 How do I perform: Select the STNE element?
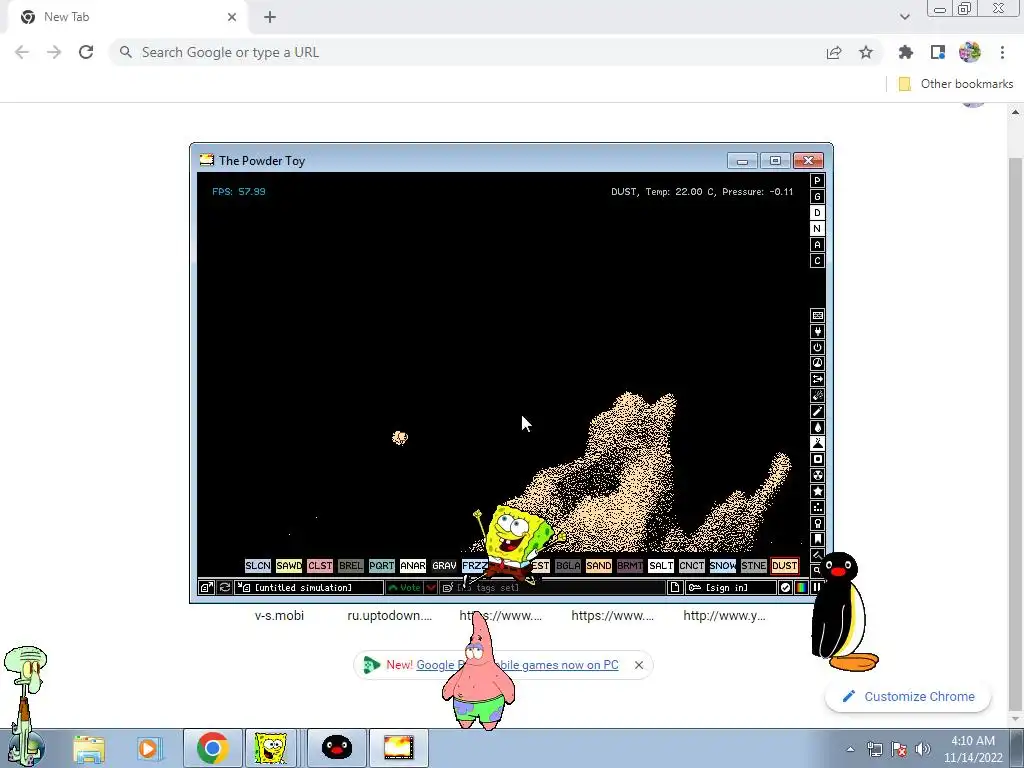coord(754,566)
